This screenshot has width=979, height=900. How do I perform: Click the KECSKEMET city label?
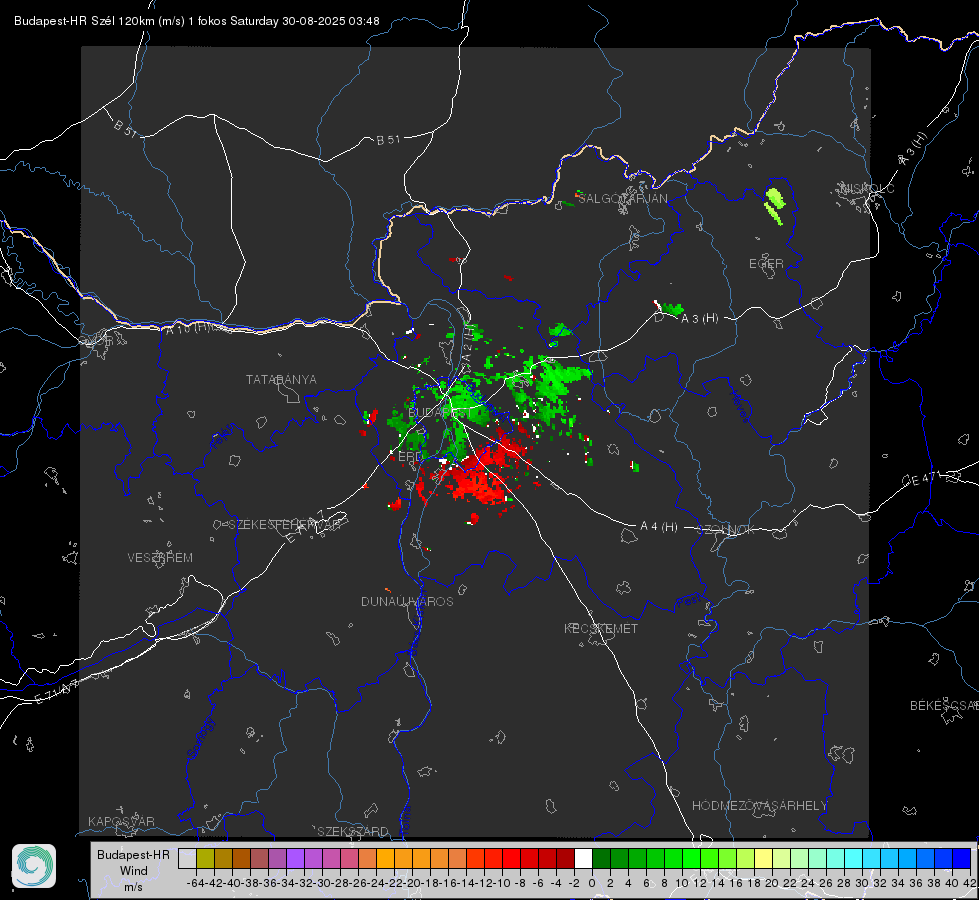(x=601, y=628)
